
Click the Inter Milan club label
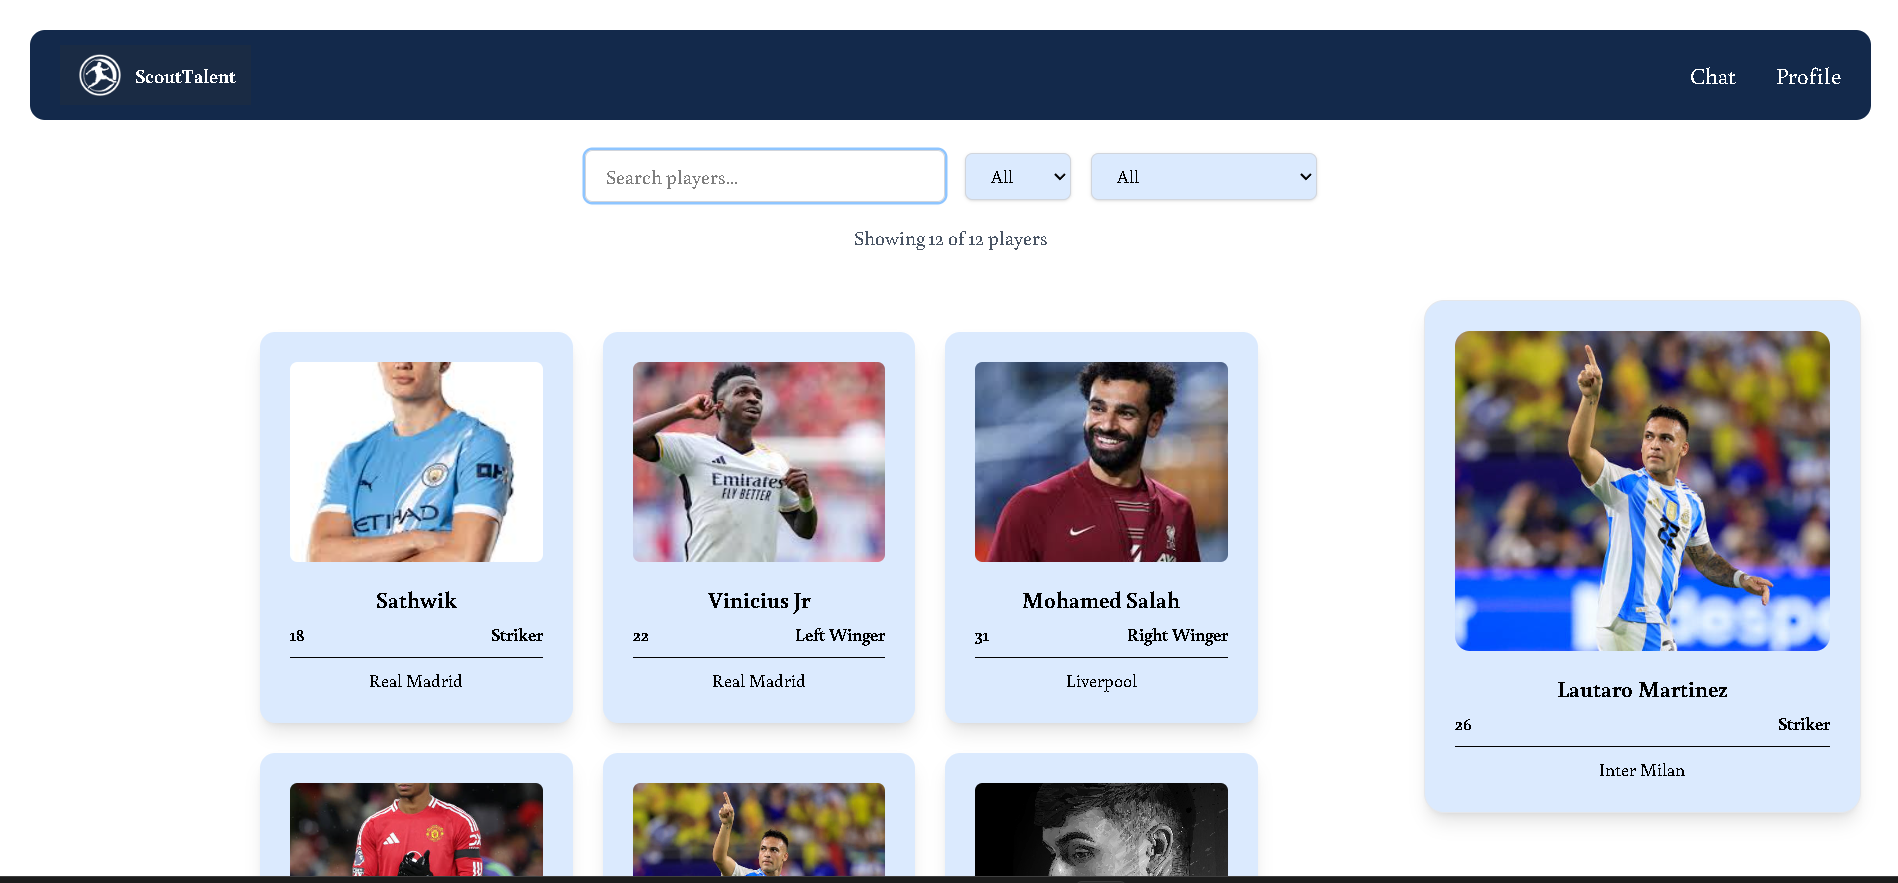pyautogui.click(x=1642, y=771)
